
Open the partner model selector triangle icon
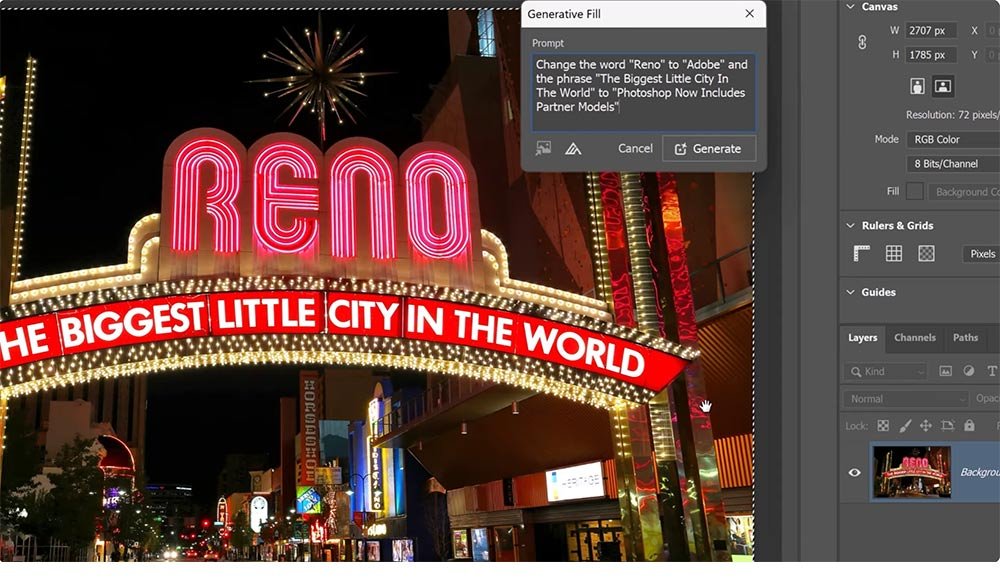[x=573, y=148]
